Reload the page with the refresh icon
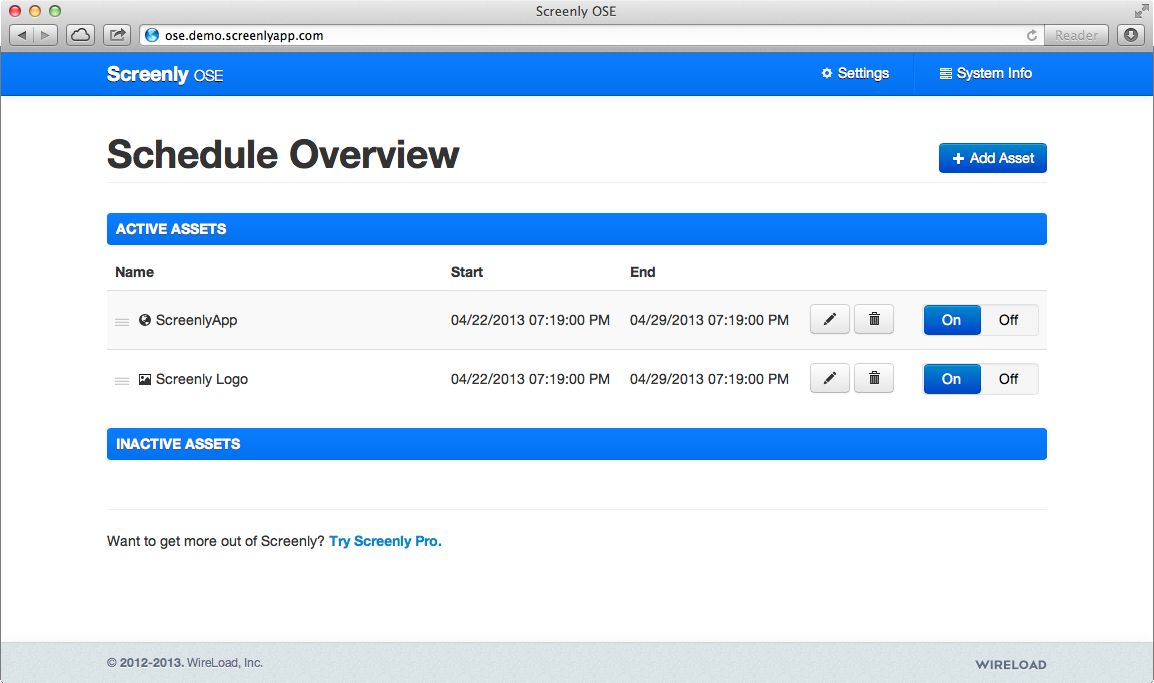This screenshot has width=1154, height=683. (1032, 35)
